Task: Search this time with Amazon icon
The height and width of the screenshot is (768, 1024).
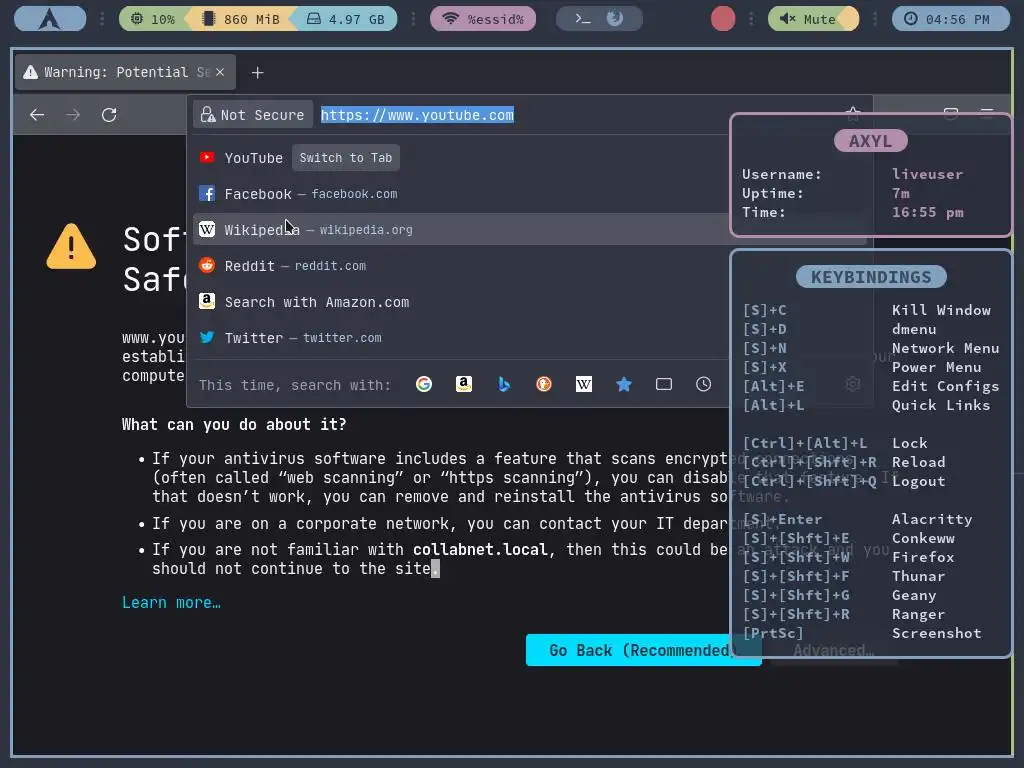Action: [x=464, y=384]
